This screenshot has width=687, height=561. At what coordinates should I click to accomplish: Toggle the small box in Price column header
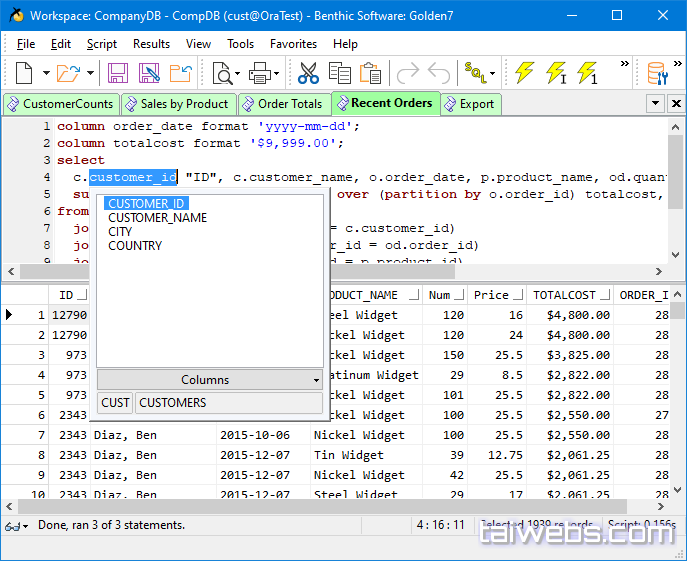[517, 296]
